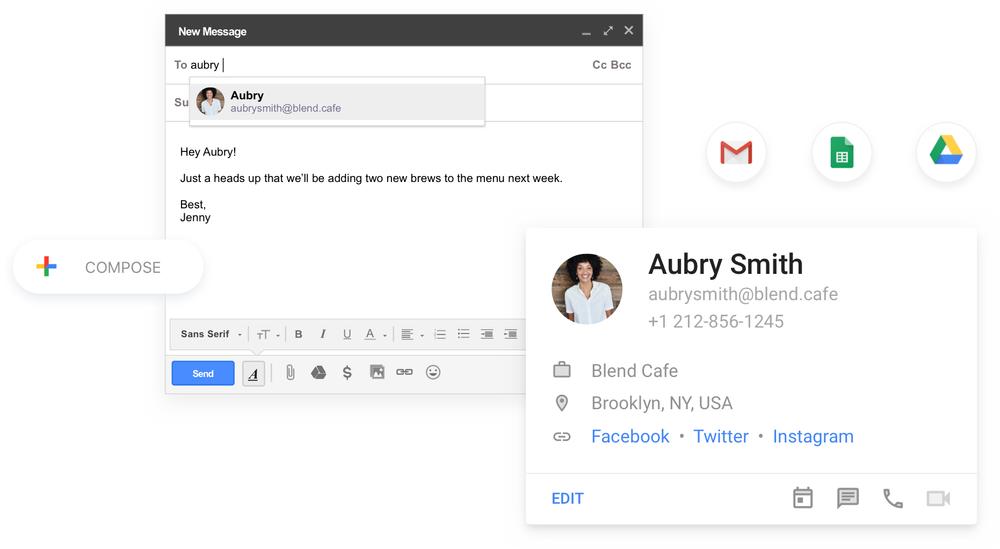Add Cc recipients
Screen dimensions: 1000x549
point(599,65)
